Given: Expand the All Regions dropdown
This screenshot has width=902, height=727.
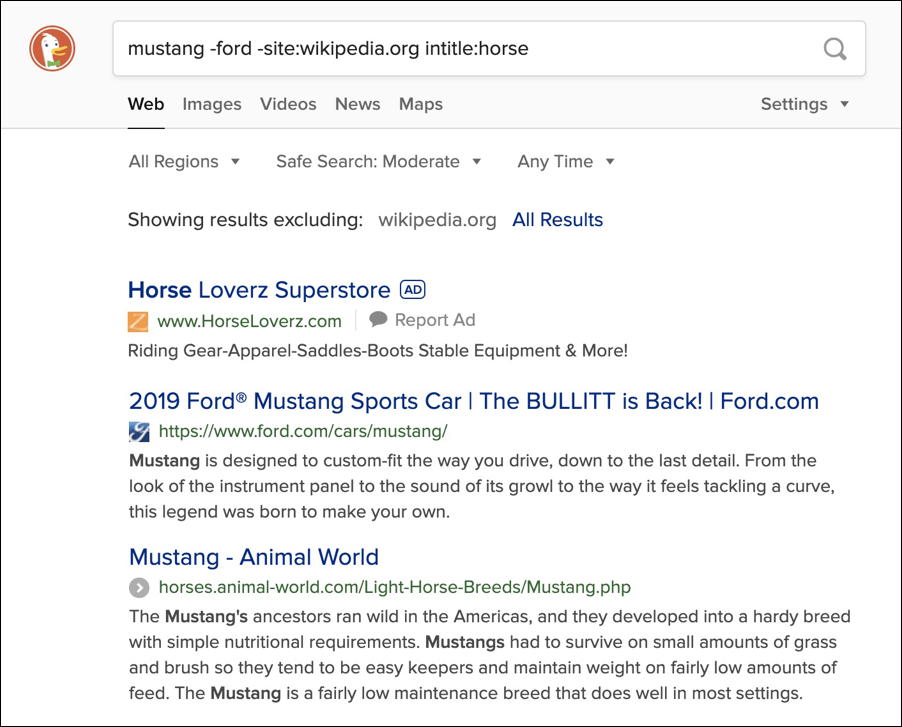Looking at the screenshot, I should [x=184, y=162].
